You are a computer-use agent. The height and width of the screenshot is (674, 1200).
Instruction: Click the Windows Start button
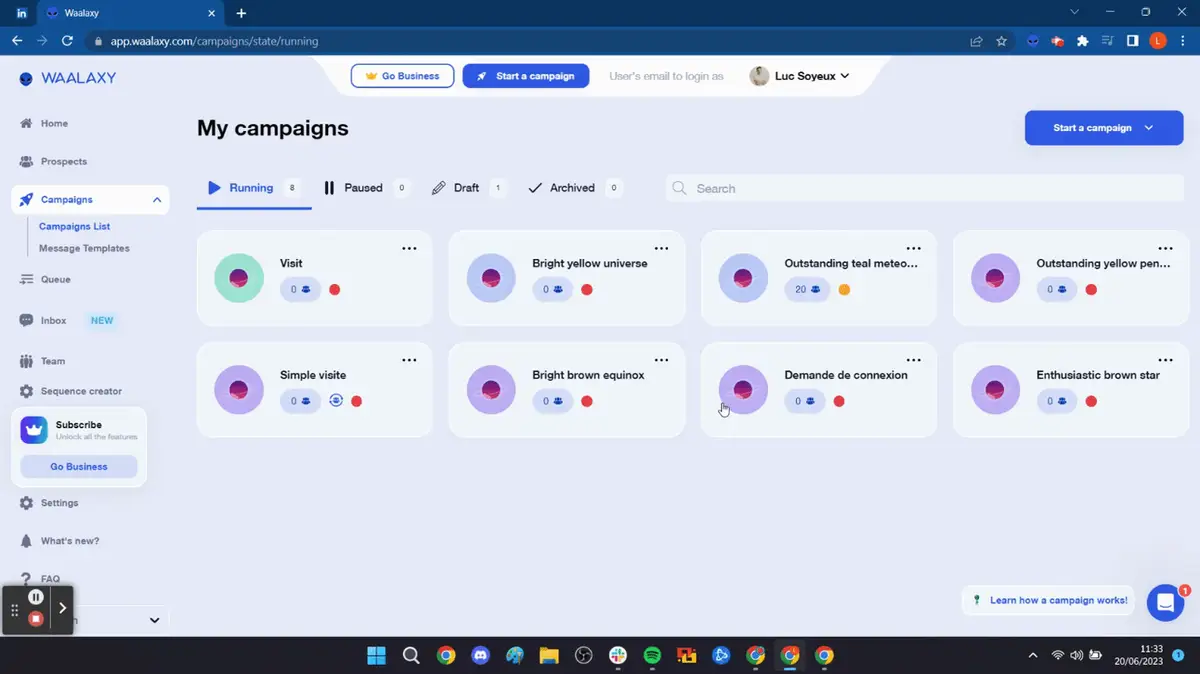376,656
